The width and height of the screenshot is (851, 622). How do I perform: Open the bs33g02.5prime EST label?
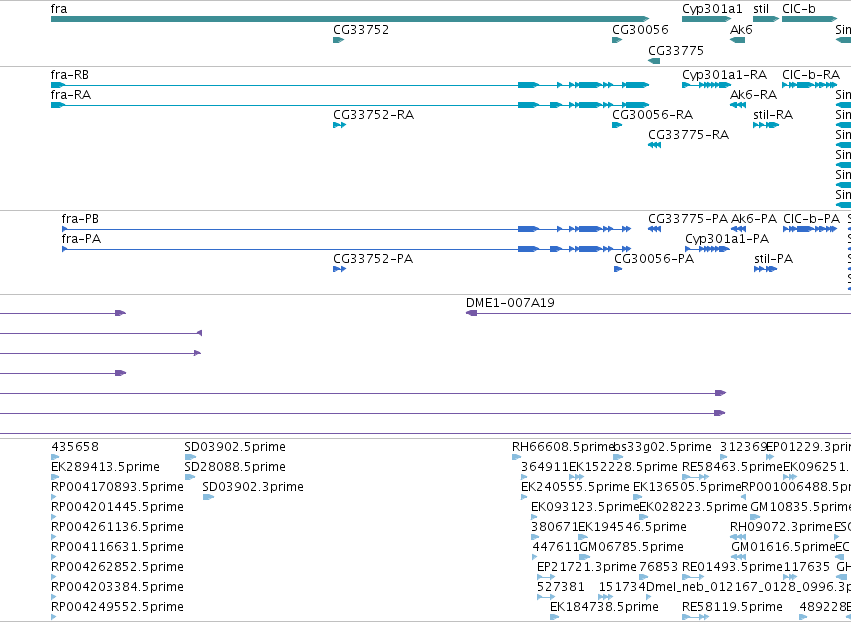click(x=662, y=447)
